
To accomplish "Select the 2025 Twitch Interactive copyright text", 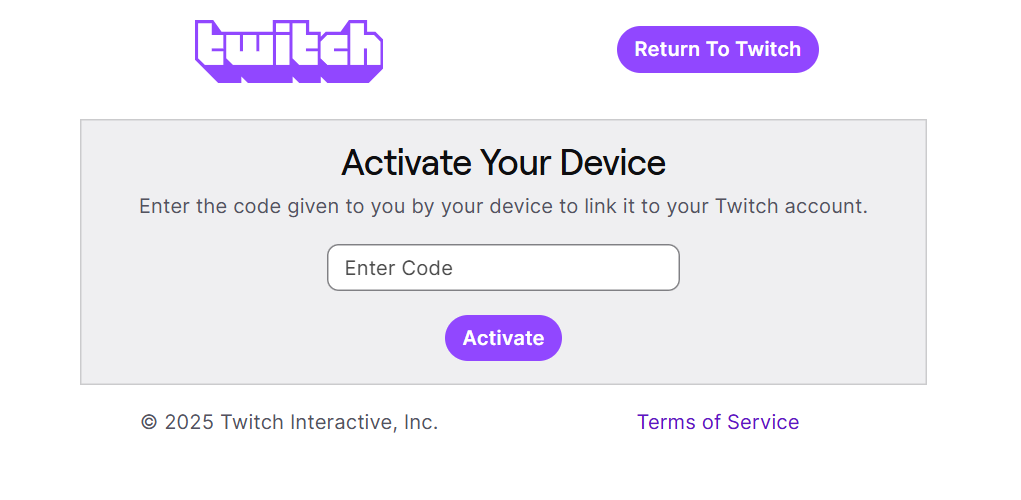I will click(x=289, y=422).
